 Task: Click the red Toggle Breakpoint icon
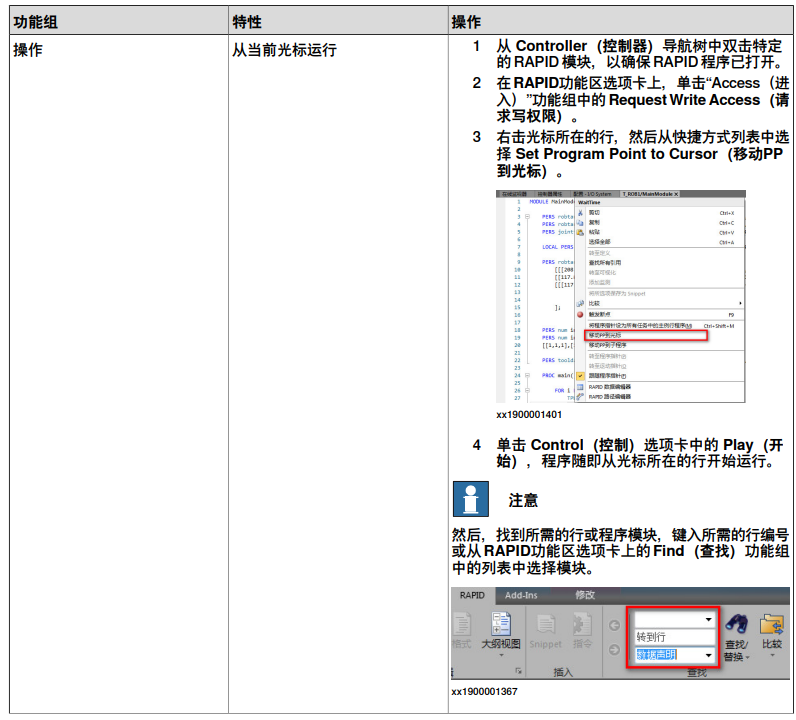(x=580, y=314)
